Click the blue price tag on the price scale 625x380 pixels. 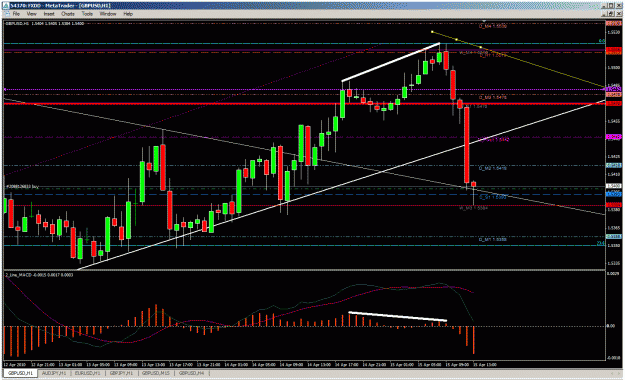pos(613,194)
